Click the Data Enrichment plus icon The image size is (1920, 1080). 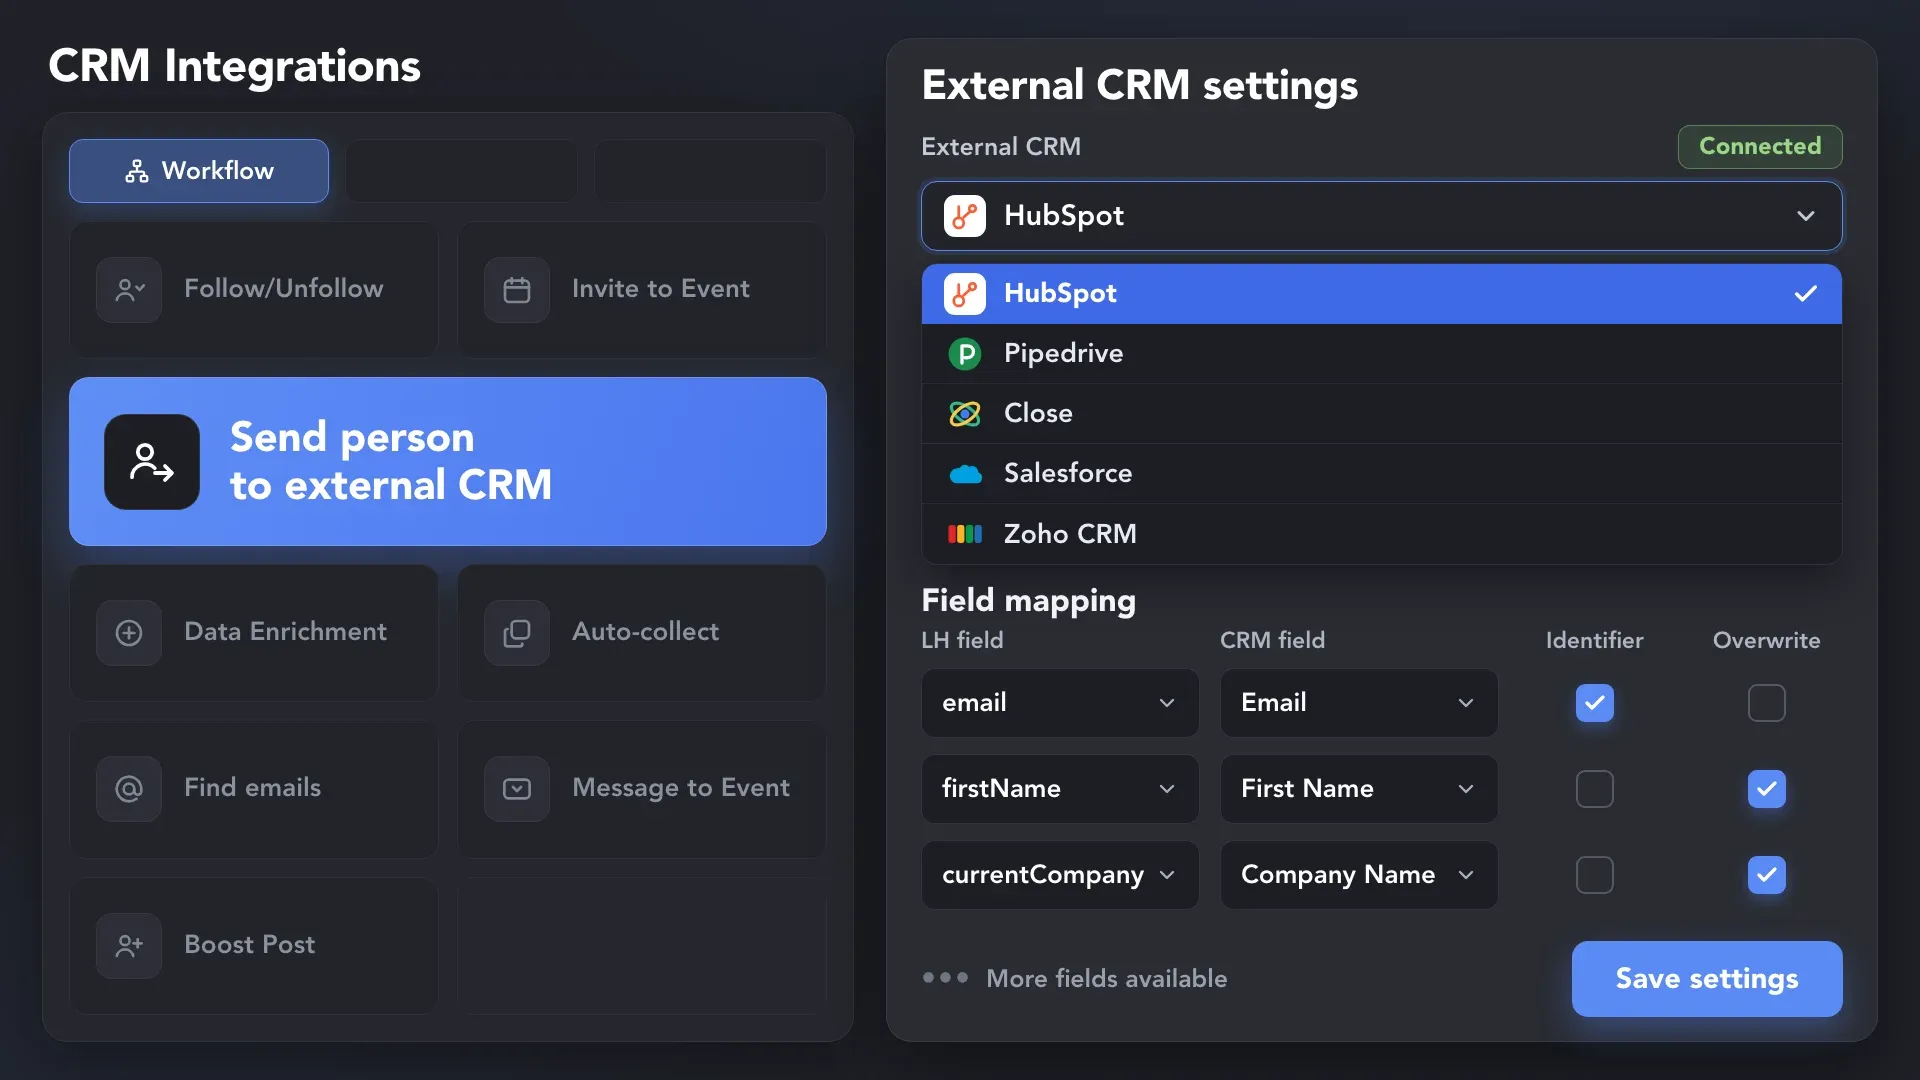coord(129,633)
